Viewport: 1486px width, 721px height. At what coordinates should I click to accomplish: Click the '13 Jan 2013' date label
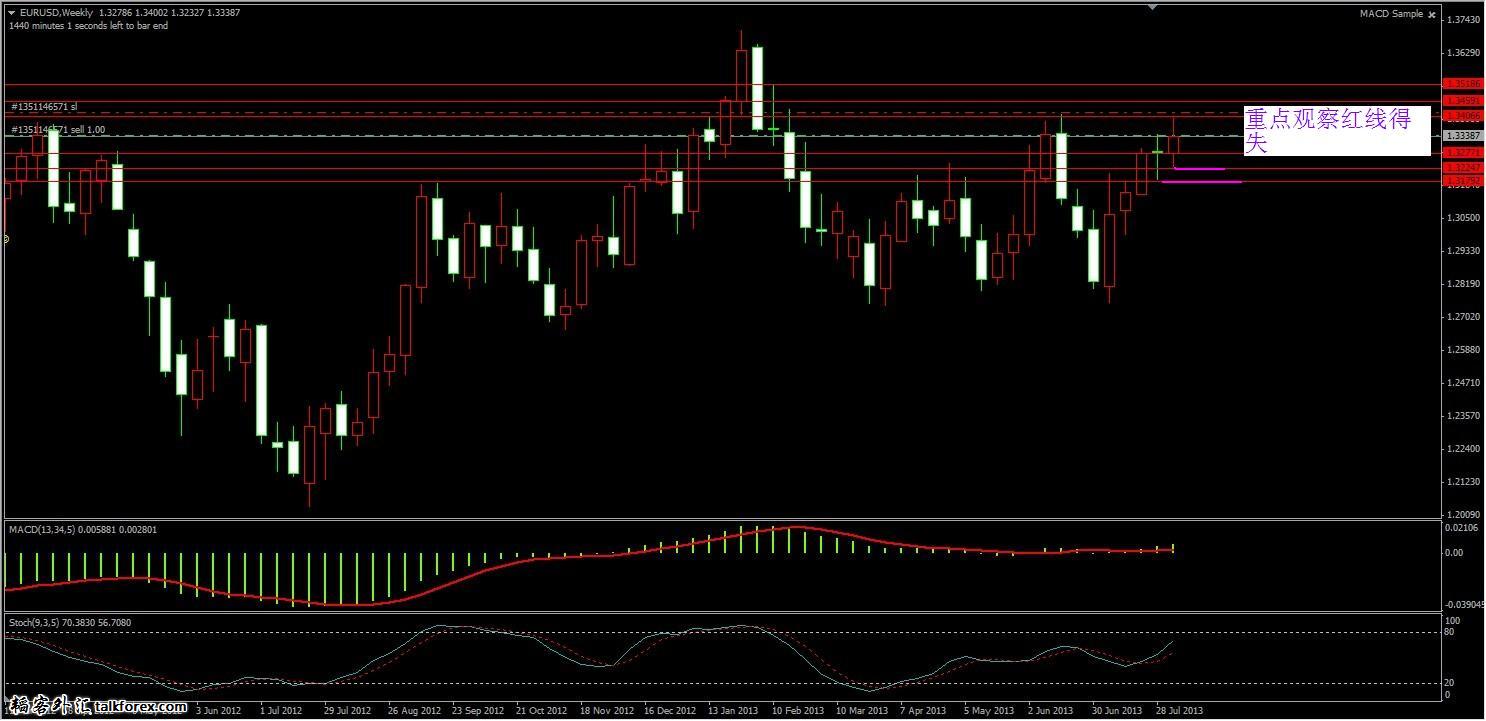click(x=733, y=711)
